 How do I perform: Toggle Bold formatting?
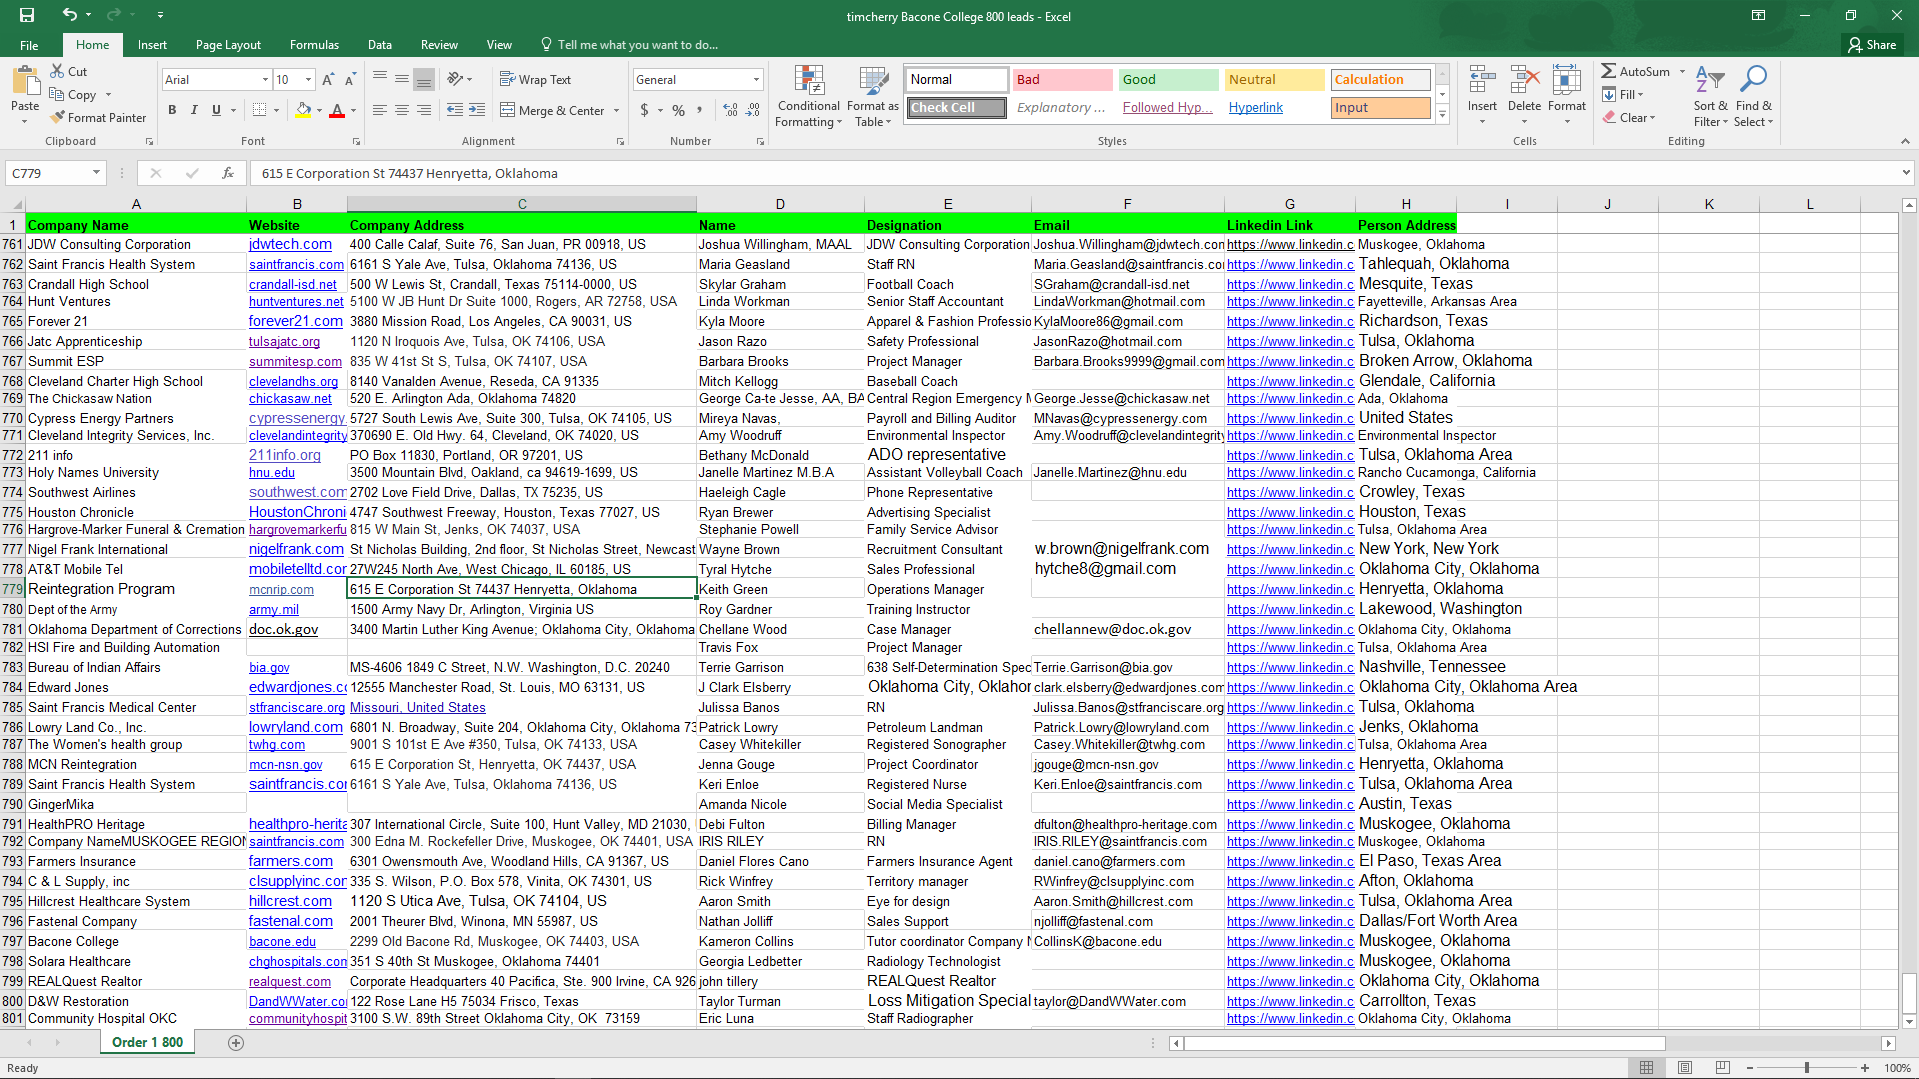click(172, 110)
